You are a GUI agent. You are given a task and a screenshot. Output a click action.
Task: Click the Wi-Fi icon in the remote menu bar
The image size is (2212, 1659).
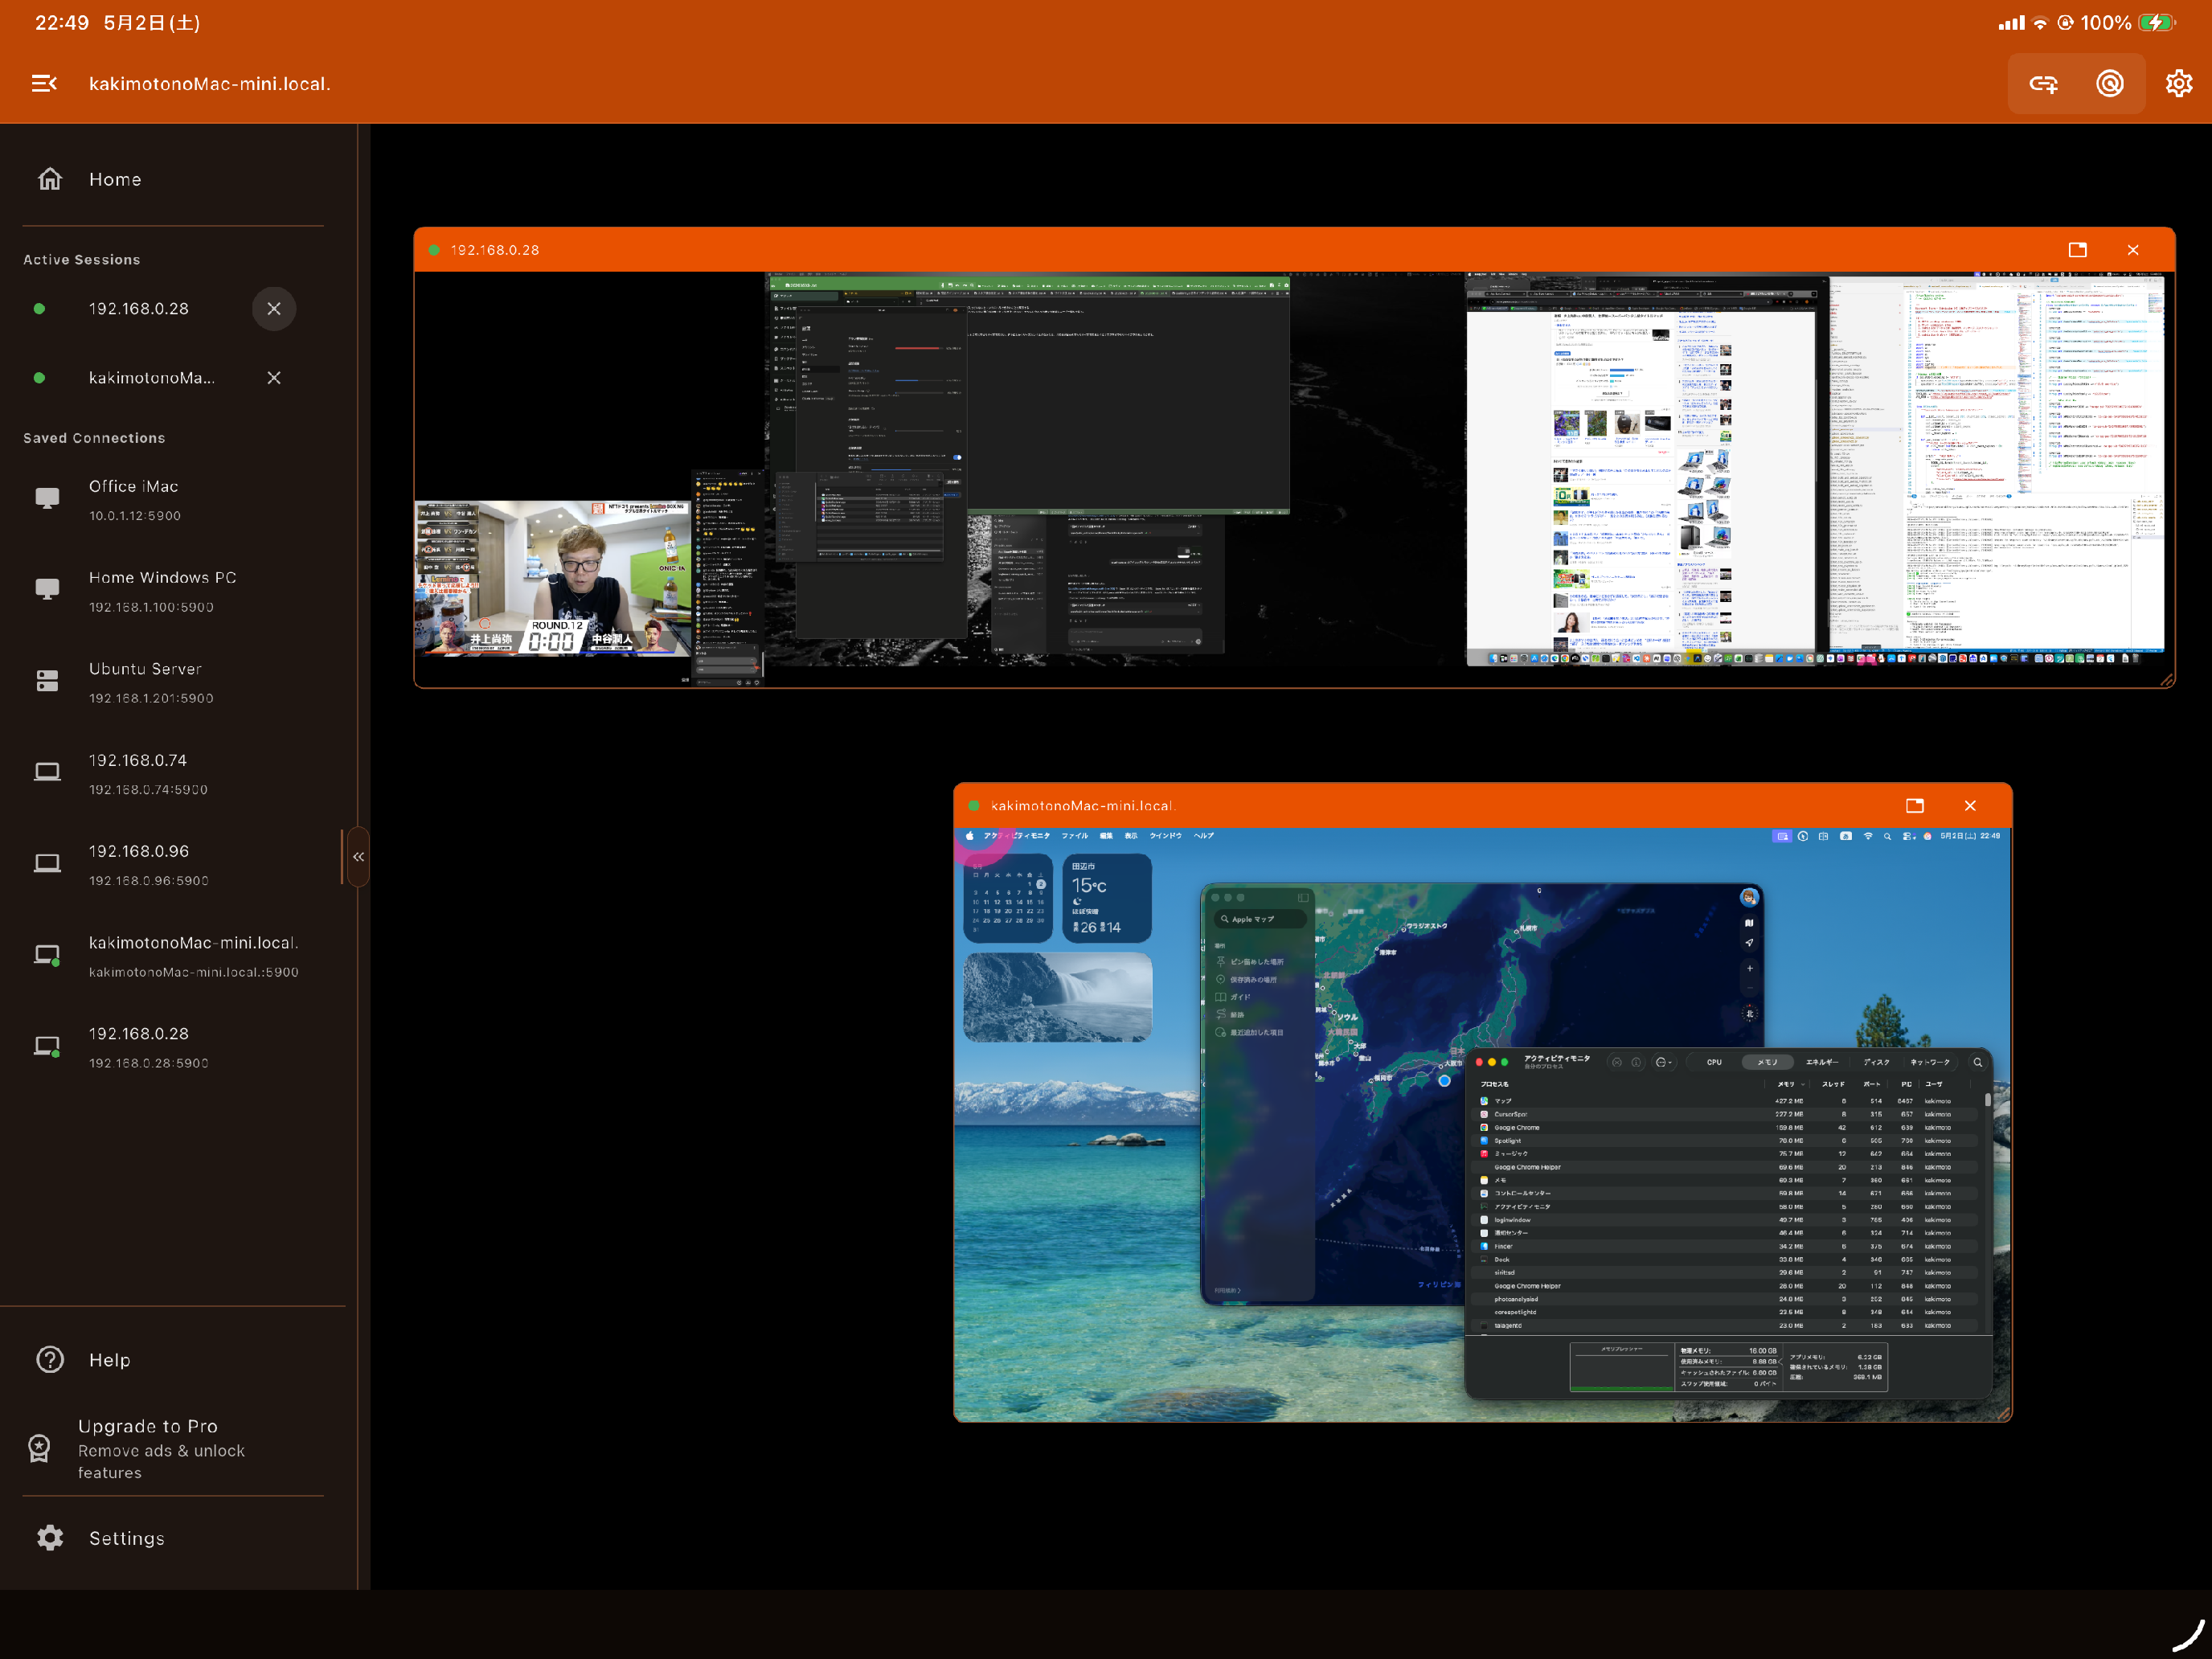pyautogui.click(x=1868, y=836)
